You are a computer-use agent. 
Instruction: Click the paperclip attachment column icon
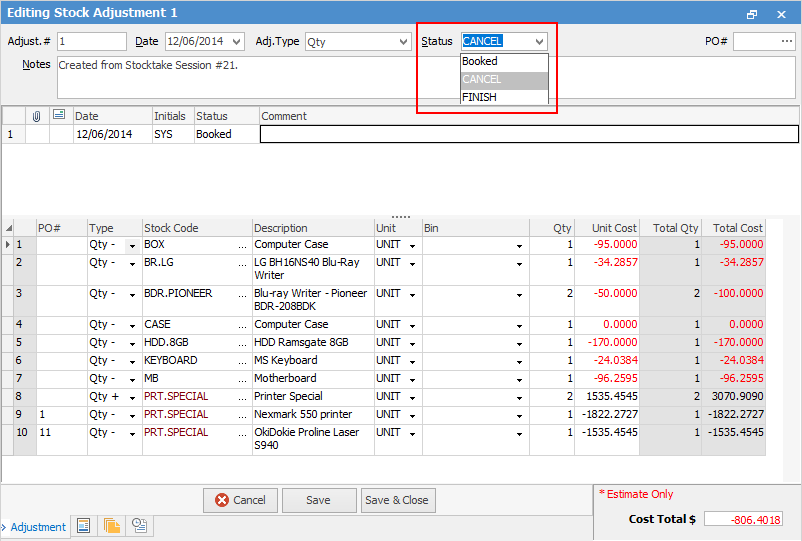point(37,116)
